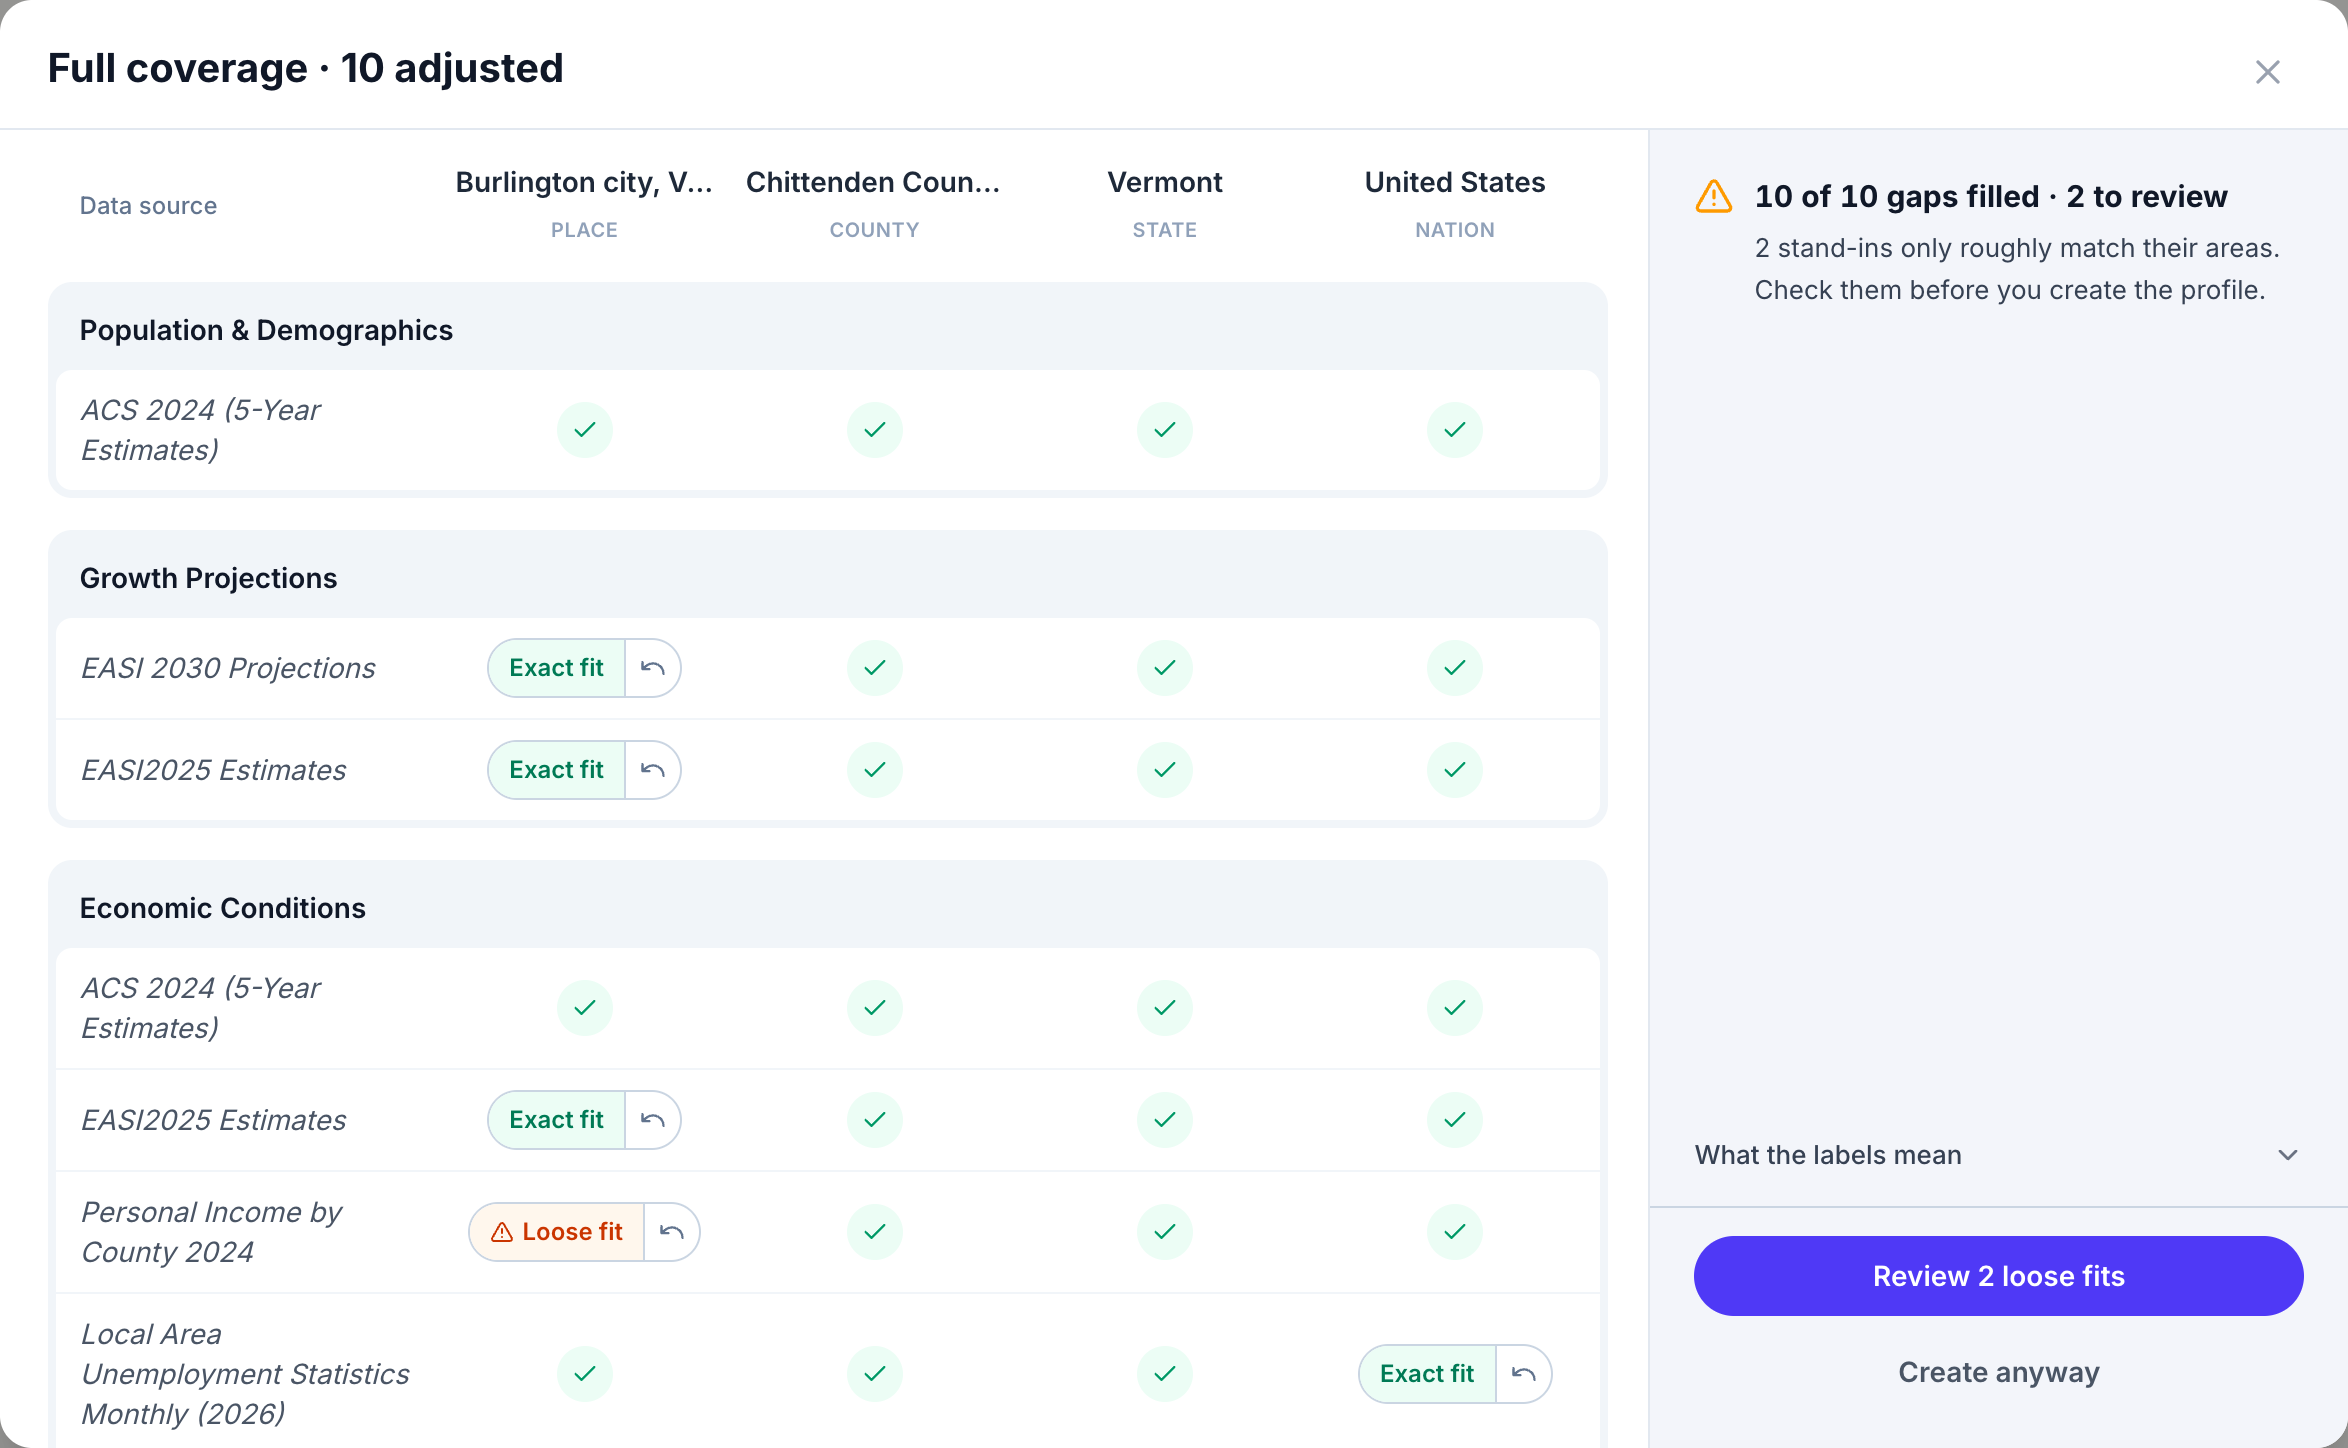
Task: Undo Exact fit for Economic Conditions EASI2025 Estimates
Action: [653, 1120]
